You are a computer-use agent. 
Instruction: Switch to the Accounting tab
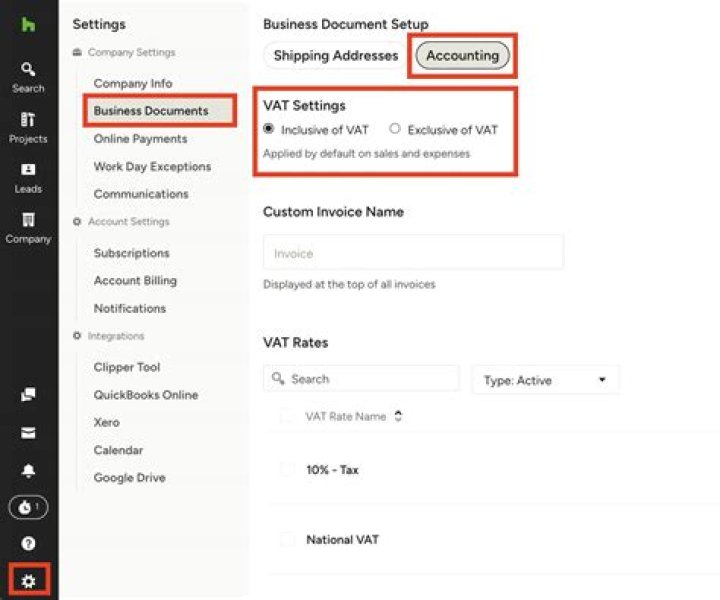click(x=462, y=56)
